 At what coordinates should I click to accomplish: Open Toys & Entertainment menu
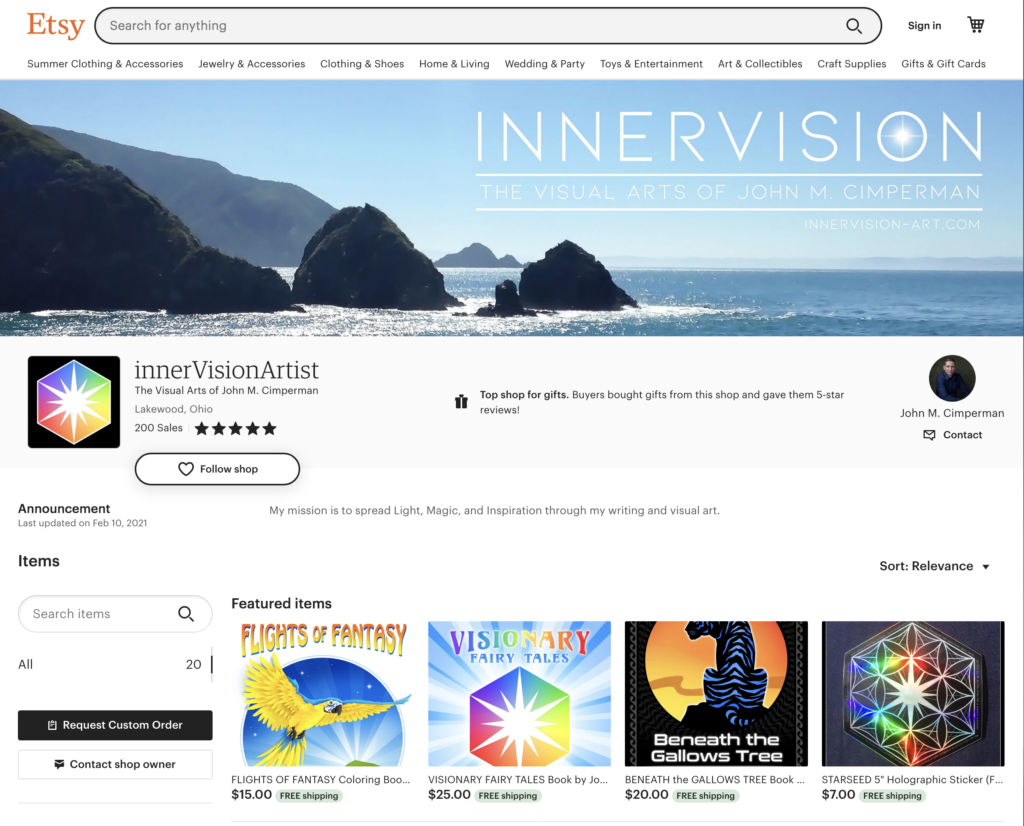(651, 64)
